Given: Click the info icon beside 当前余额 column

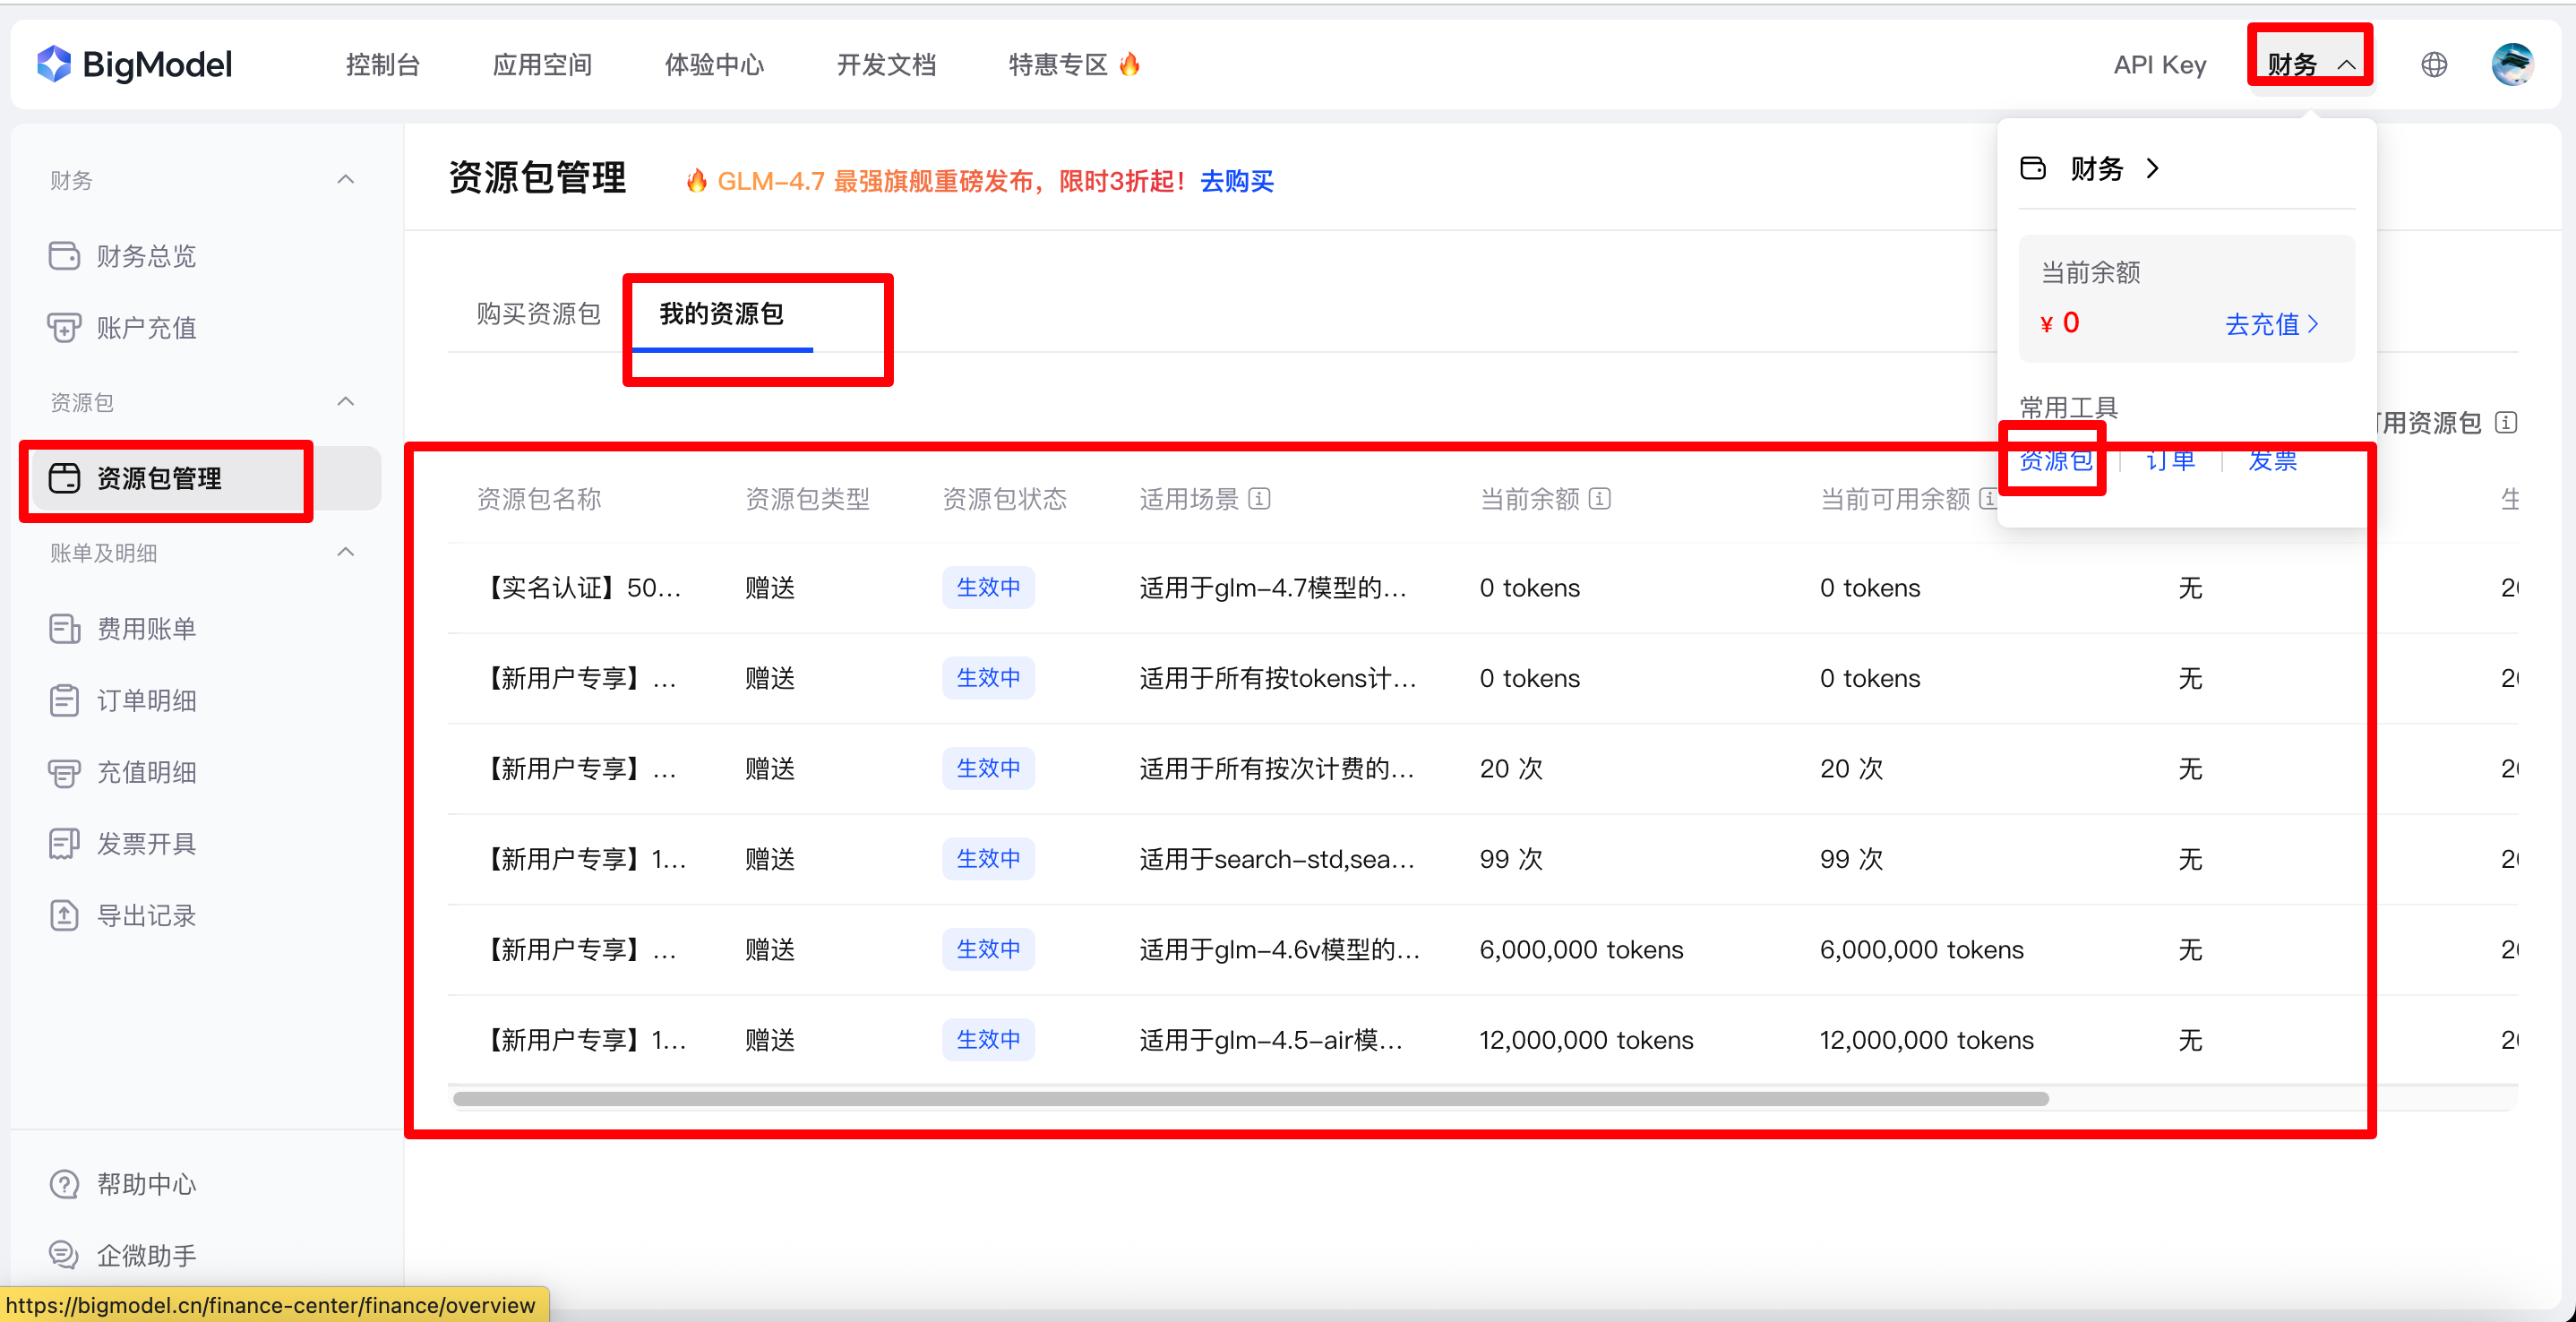Looking at the screenshot, I should pyautogui.click(x=1600, y=498).
